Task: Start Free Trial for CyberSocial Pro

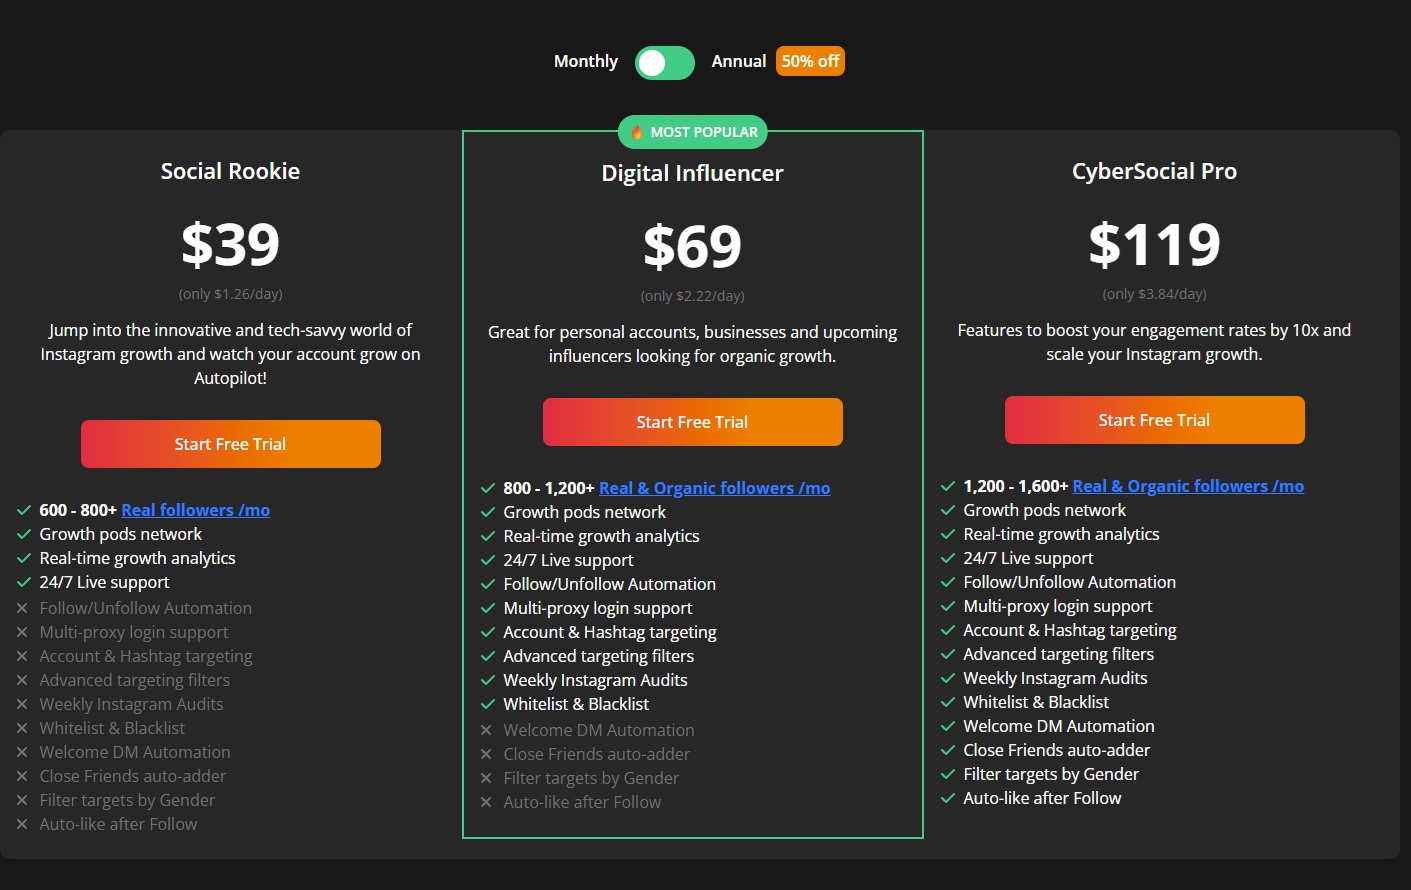Action: [x=1155, y=420]
